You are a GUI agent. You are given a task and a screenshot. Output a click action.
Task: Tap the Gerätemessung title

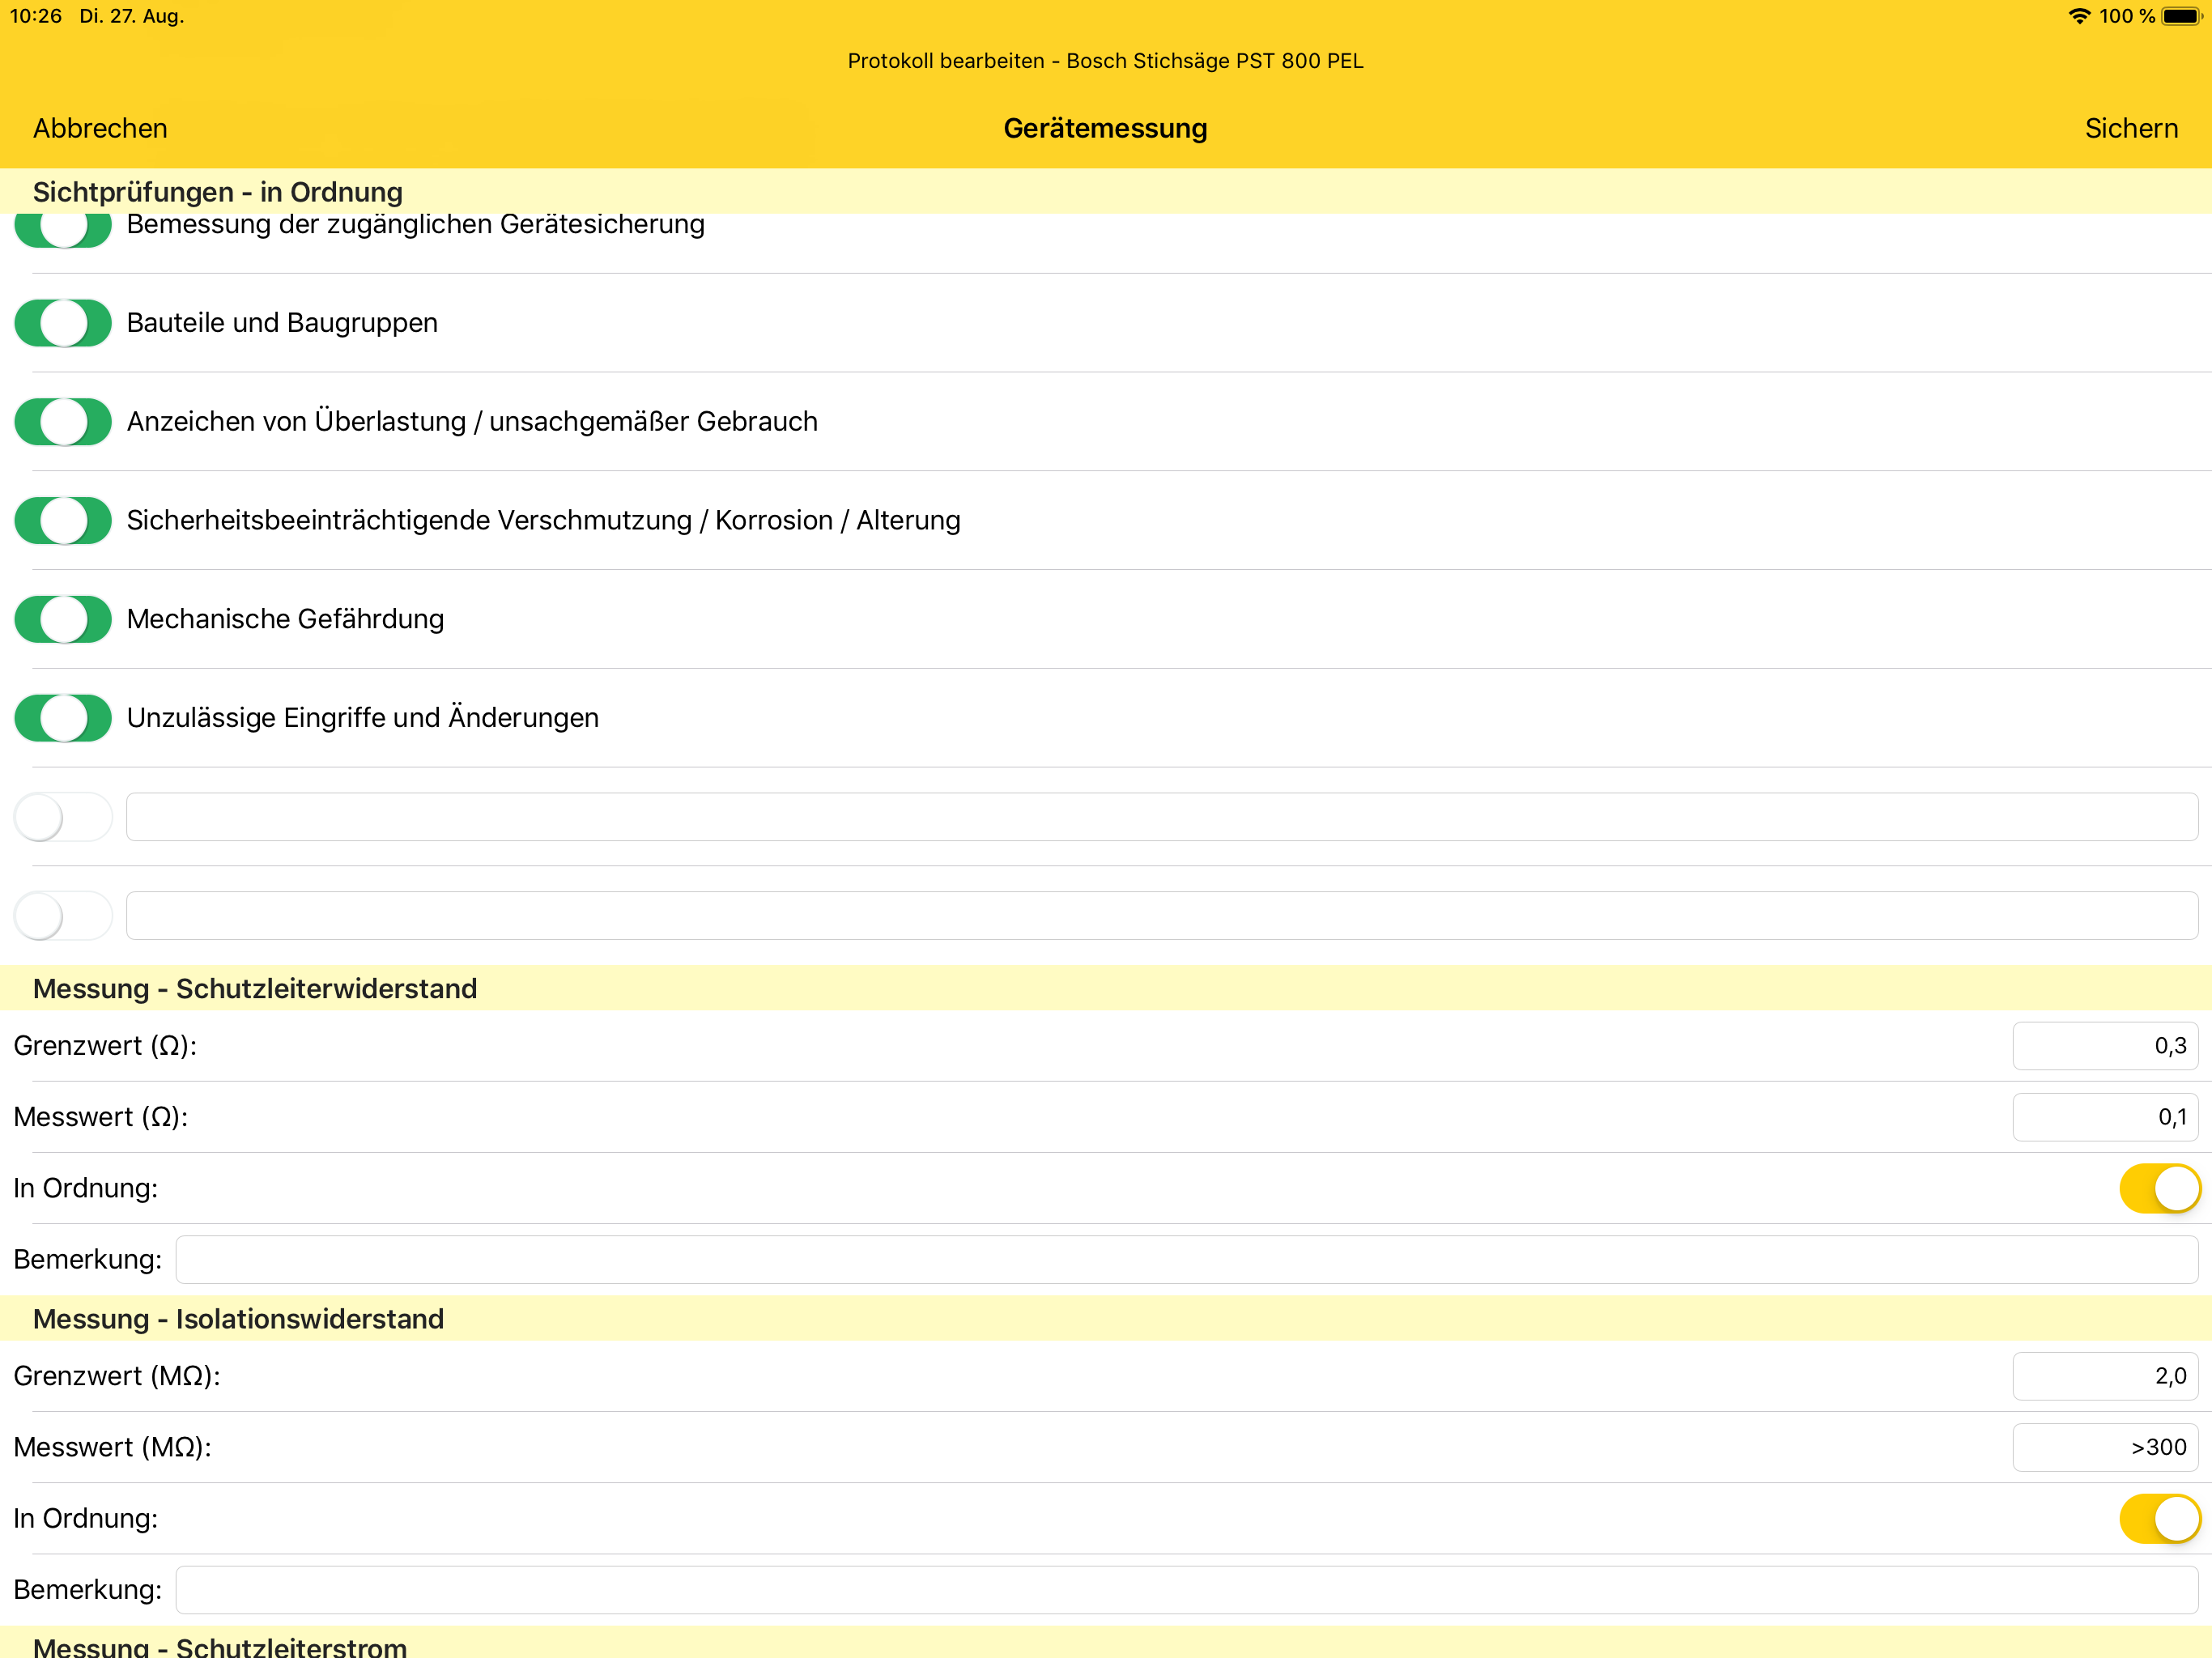1105,128
